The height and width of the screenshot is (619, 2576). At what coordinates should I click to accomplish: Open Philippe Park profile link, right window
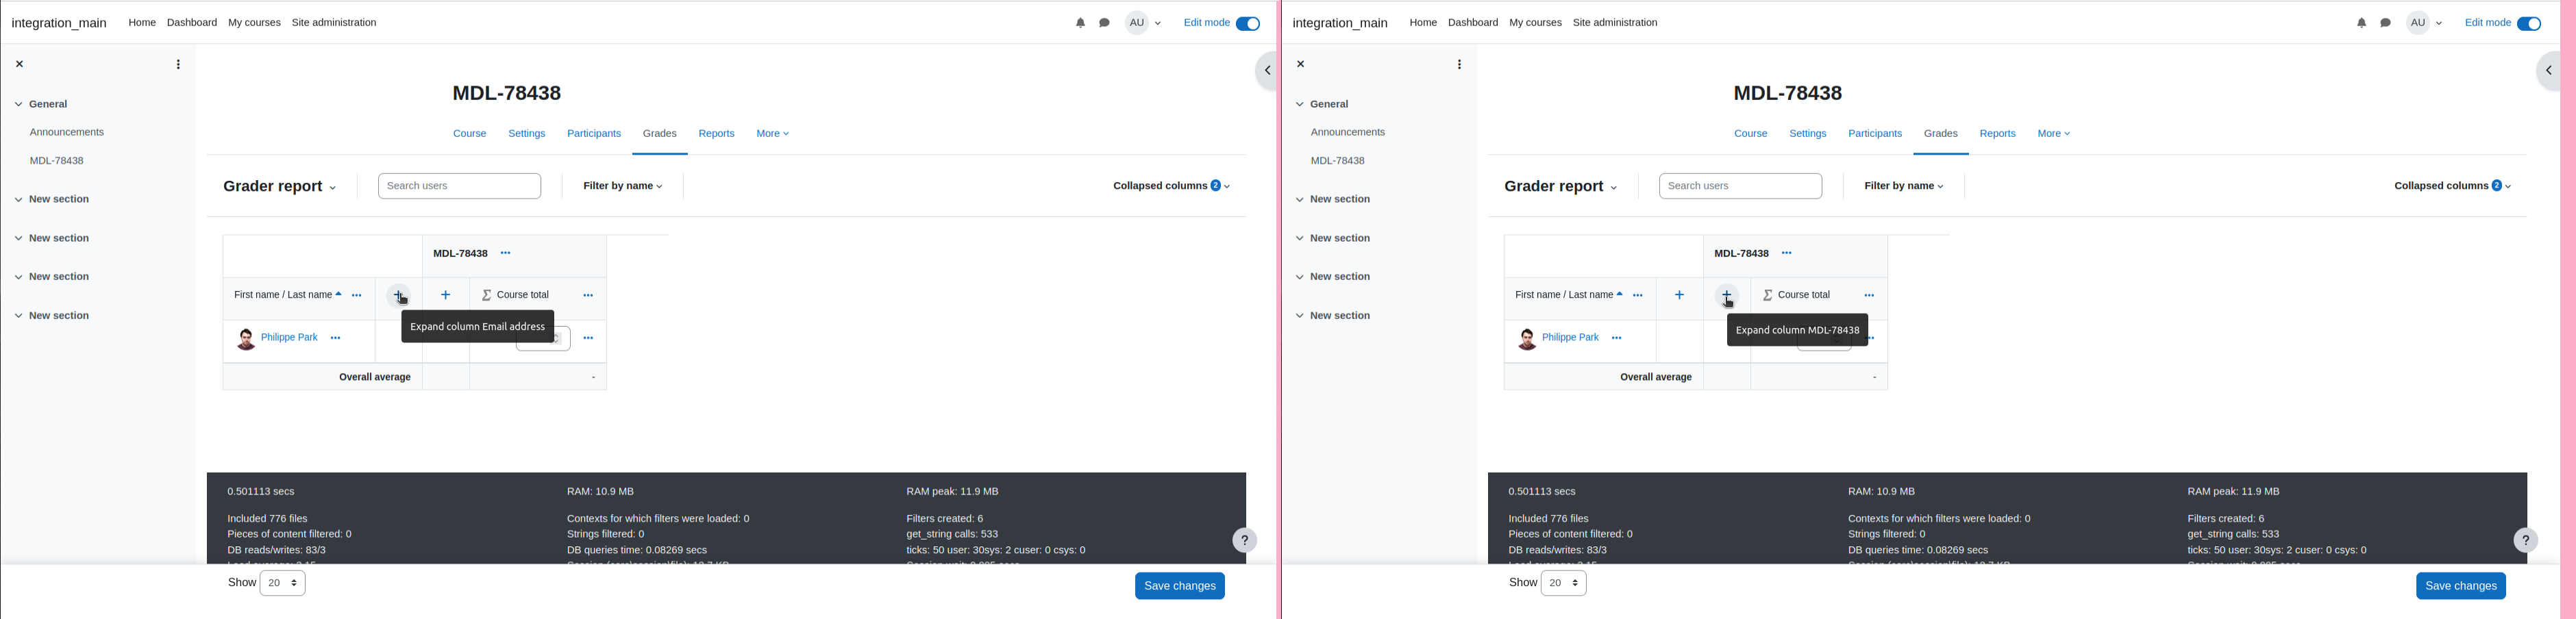pos(1570,338)
